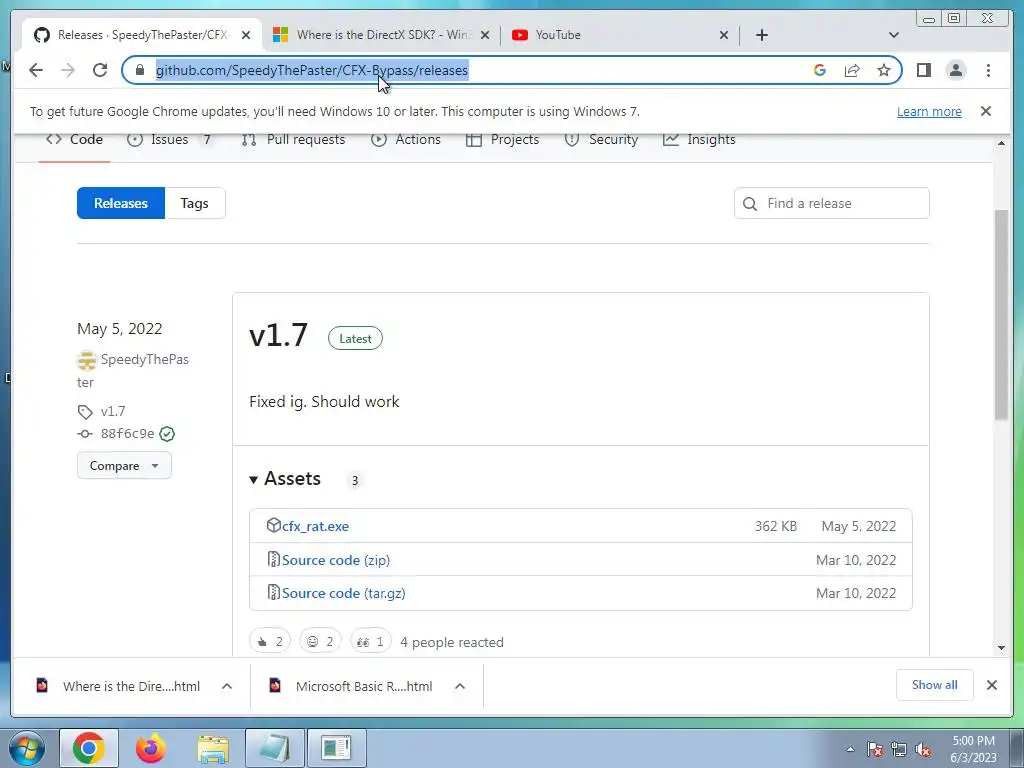Image resolution: width=1024 pixels, height=768 pixels.
Task: Open the repository Code tab
Action: 74,140
